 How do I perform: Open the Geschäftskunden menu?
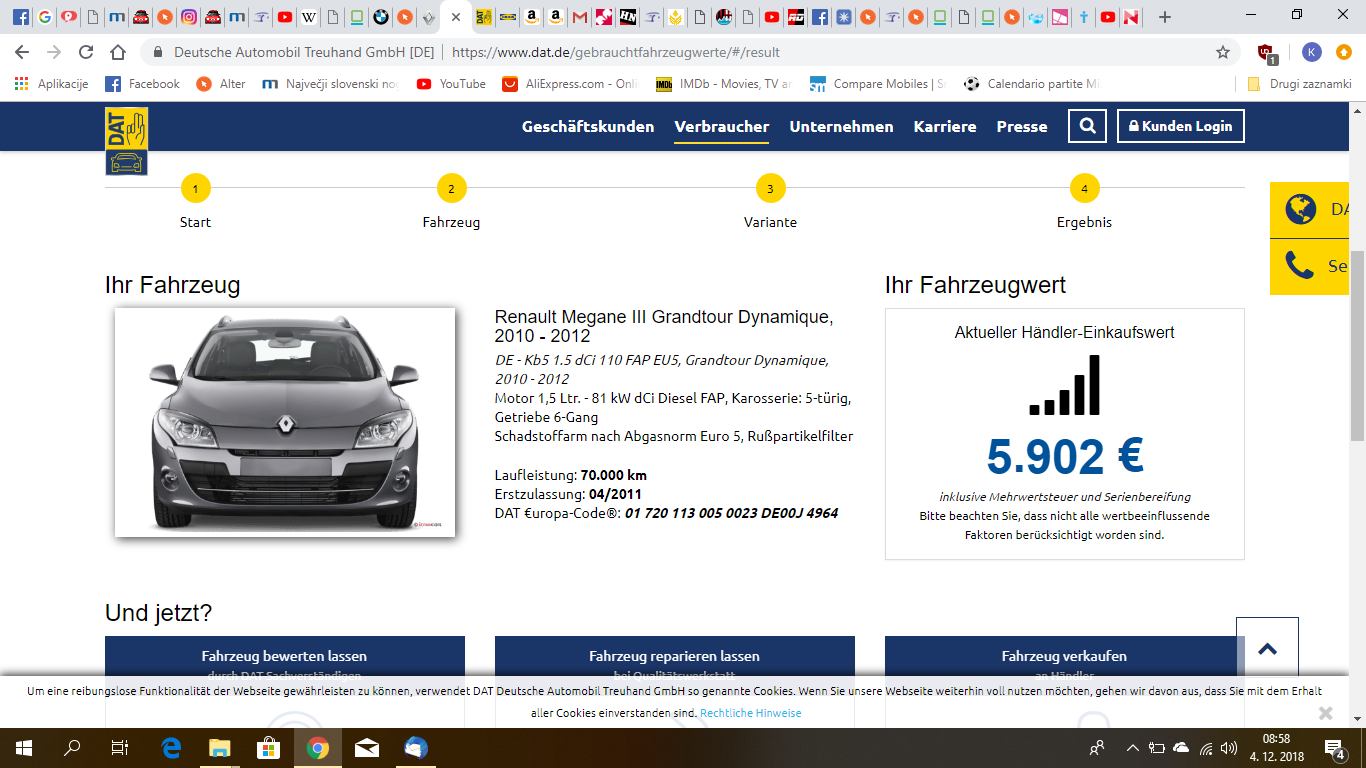588,127
